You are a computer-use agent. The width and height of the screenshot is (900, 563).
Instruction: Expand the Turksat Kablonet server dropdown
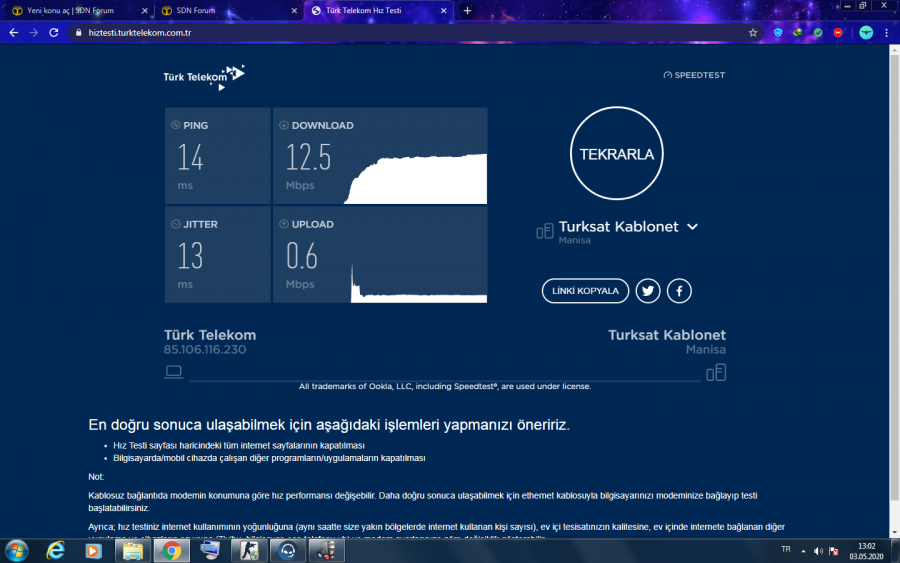[x=693, y=227]
